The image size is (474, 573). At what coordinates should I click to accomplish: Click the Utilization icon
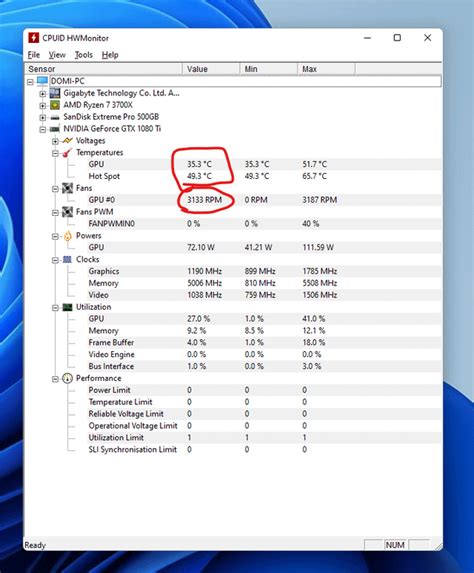tap(68, 307)
